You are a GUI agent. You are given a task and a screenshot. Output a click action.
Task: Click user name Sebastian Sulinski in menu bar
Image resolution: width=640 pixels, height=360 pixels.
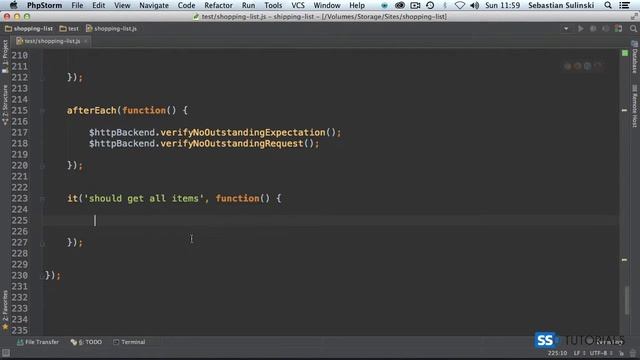(x=561, y=5)
